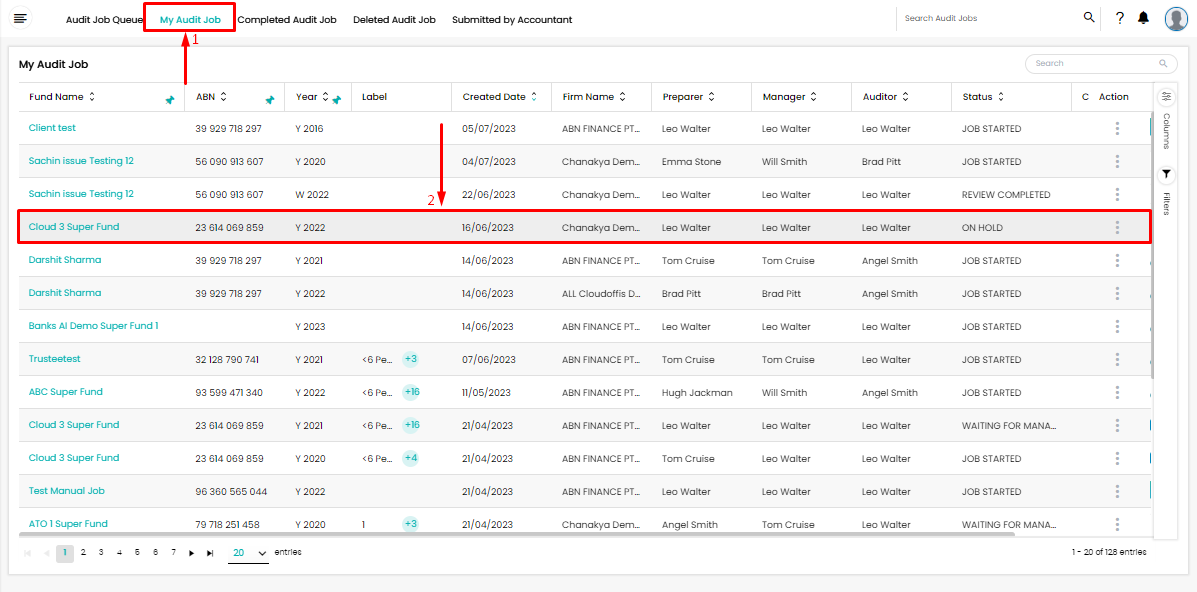Sort by Manager using its sort arrows
The image size is (1197, 592).
814,97
